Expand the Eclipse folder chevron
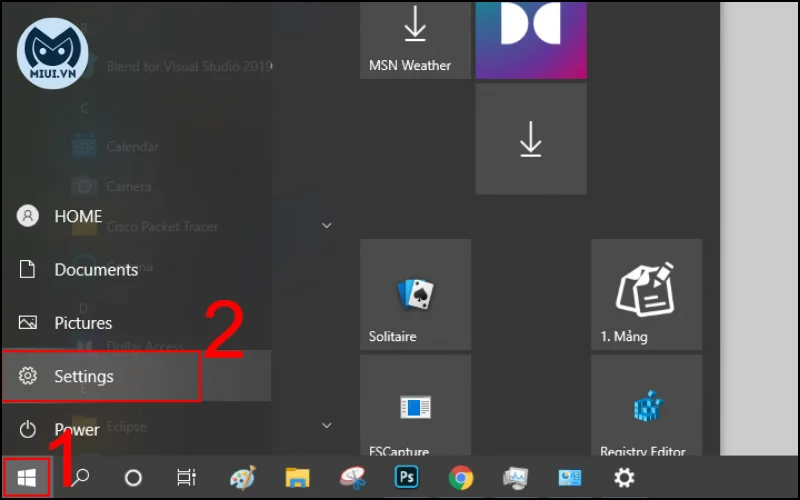Viewport: 800px width, 500px height. 327,425
